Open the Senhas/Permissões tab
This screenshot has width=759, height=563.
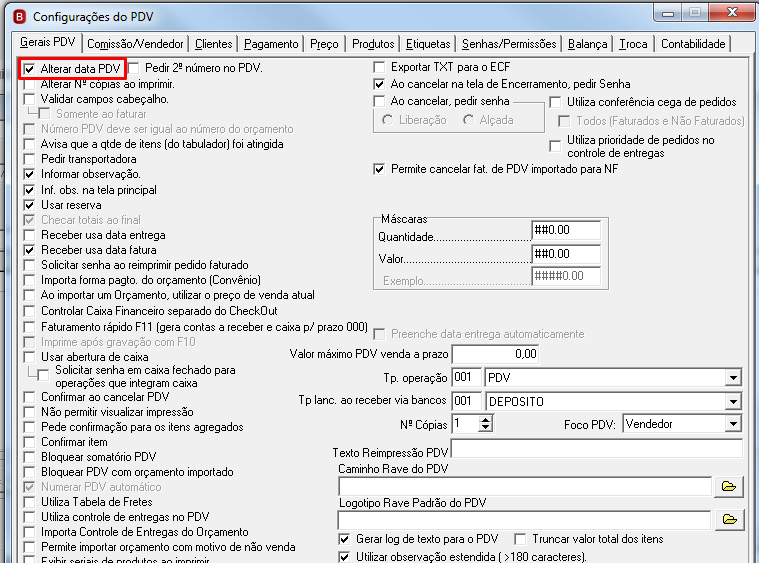(x=509, y=44)
